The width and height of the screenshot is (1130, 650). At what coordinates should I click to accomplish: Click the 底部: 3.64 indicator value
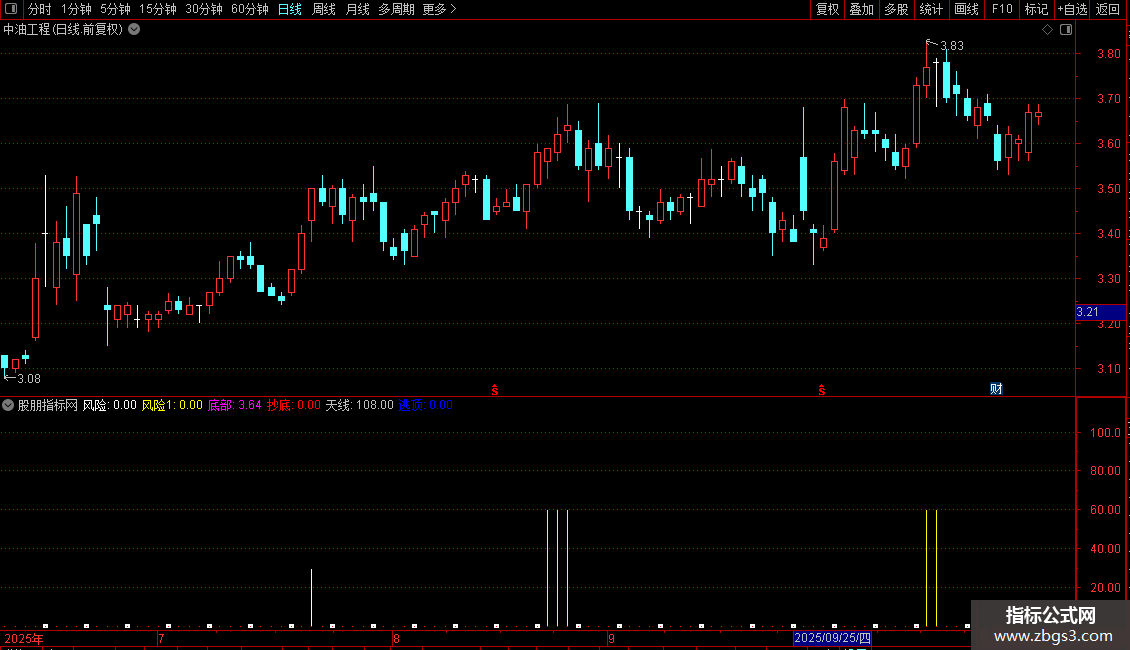tap(234, 405)
